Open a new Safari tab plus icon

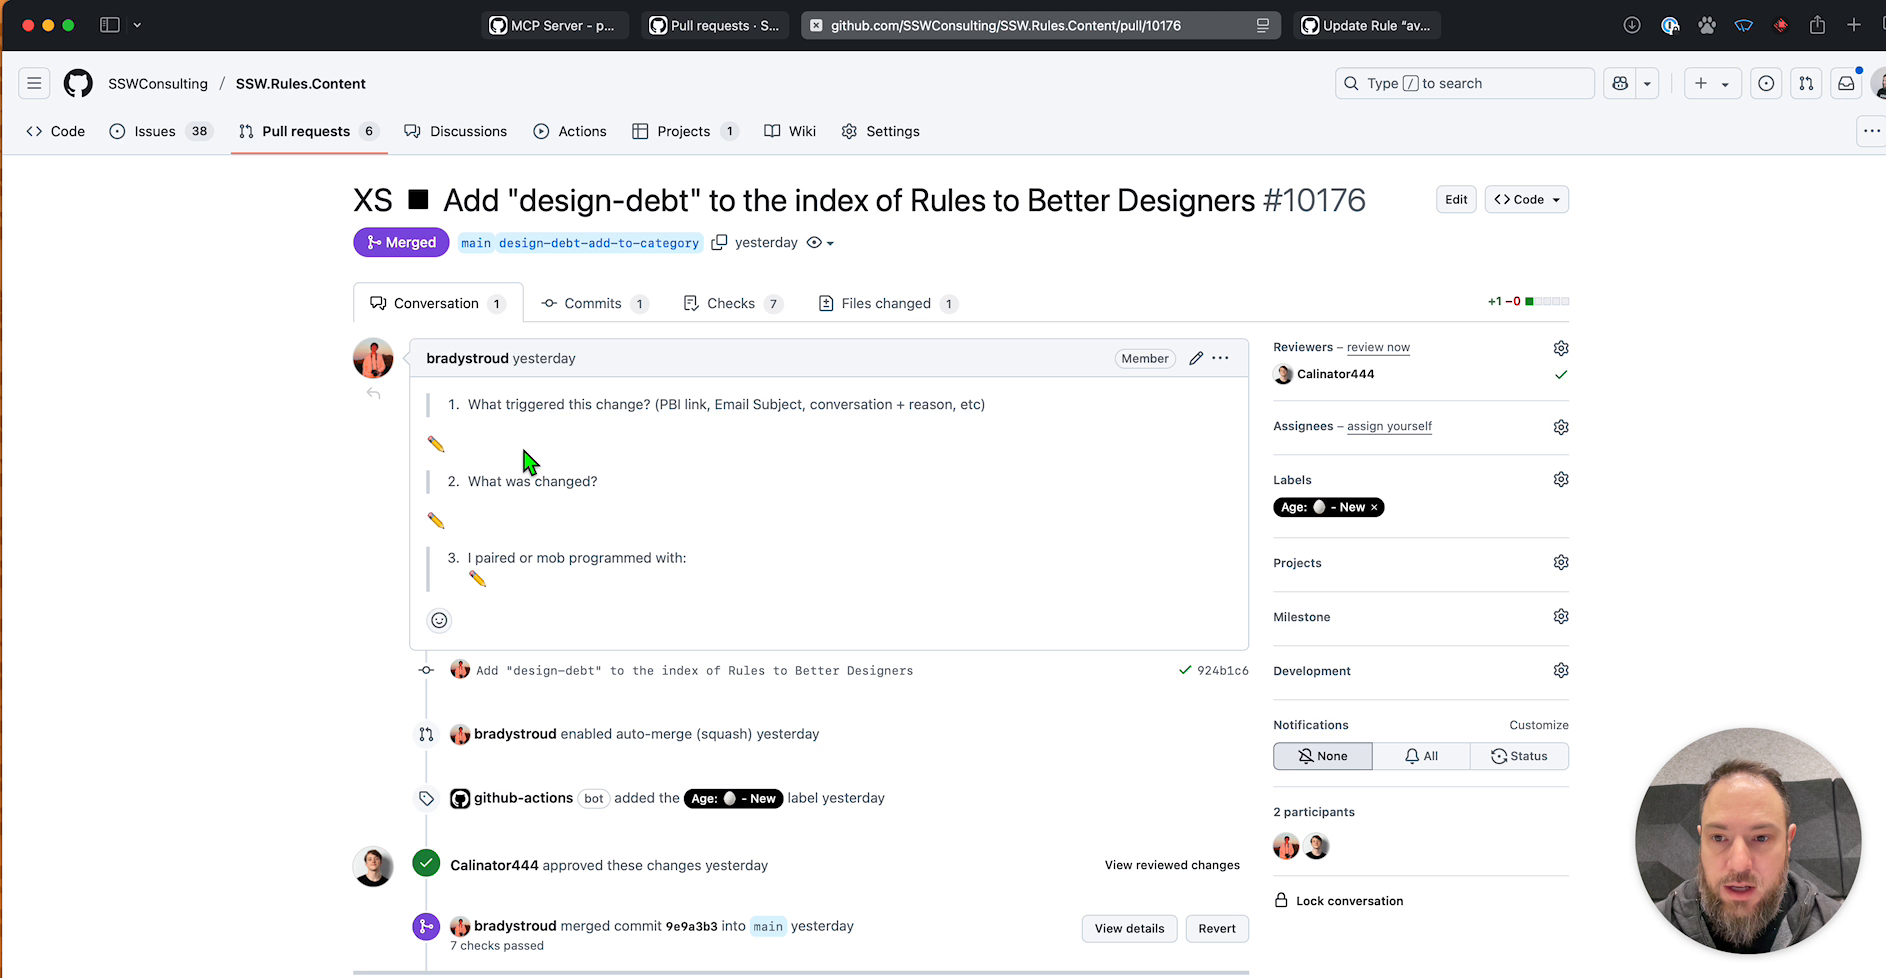[x=1854, y=25]
